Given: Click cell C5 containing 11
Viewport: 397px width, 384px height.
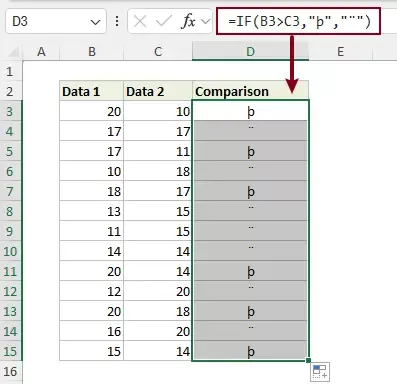Looking at the screenshot, I should tap(158, 151).
